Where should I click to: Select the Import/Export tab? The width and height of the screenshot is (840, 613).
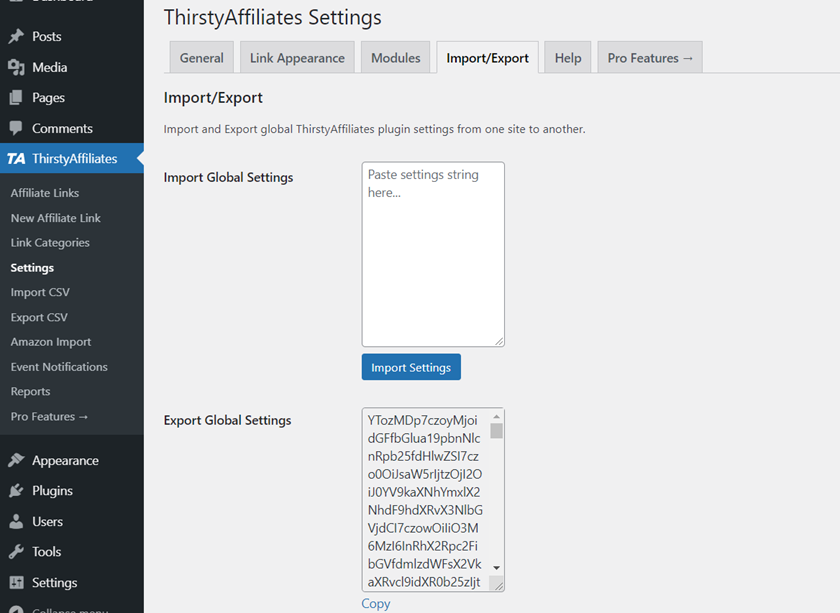[488, 57]
